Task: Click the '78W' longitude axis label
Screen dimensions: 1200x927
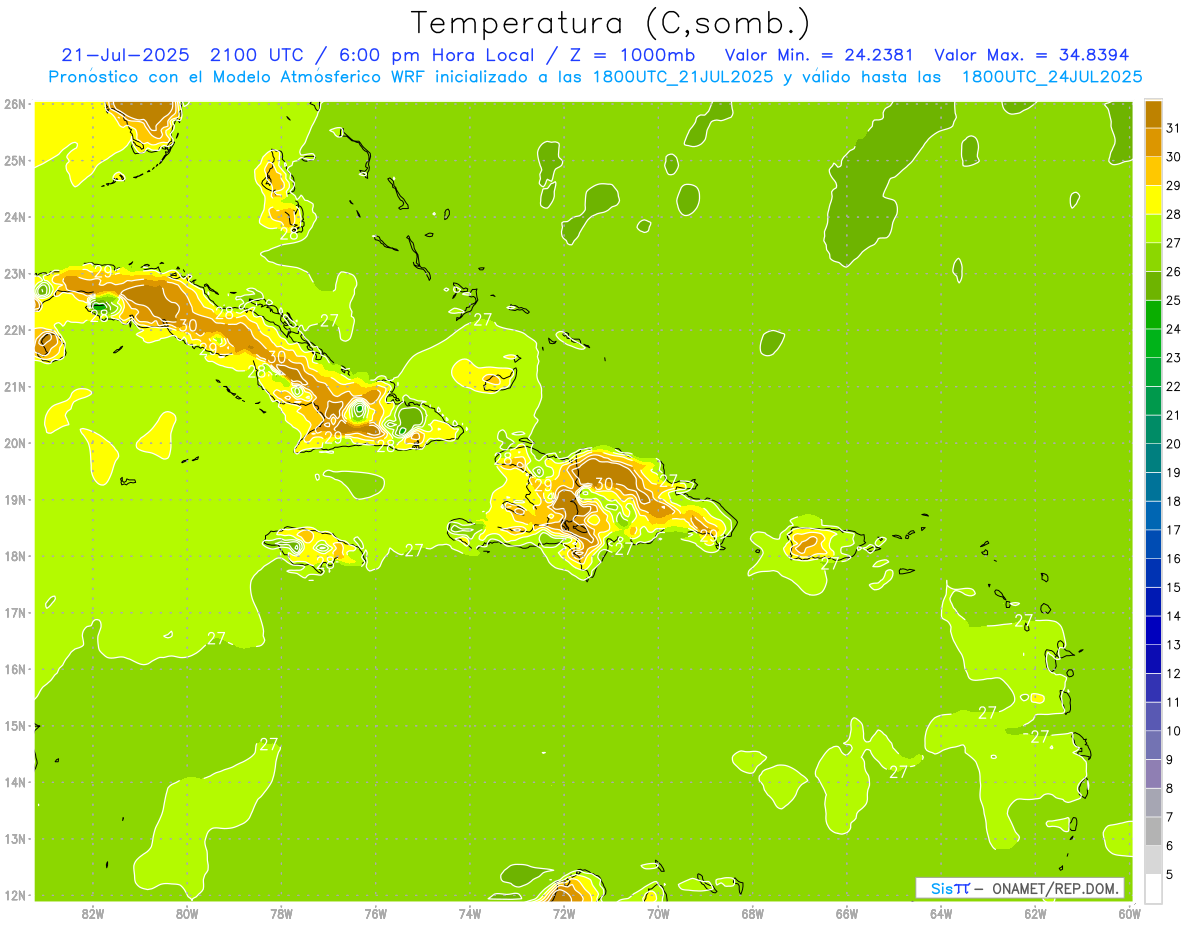Action: tap(281, 913)
